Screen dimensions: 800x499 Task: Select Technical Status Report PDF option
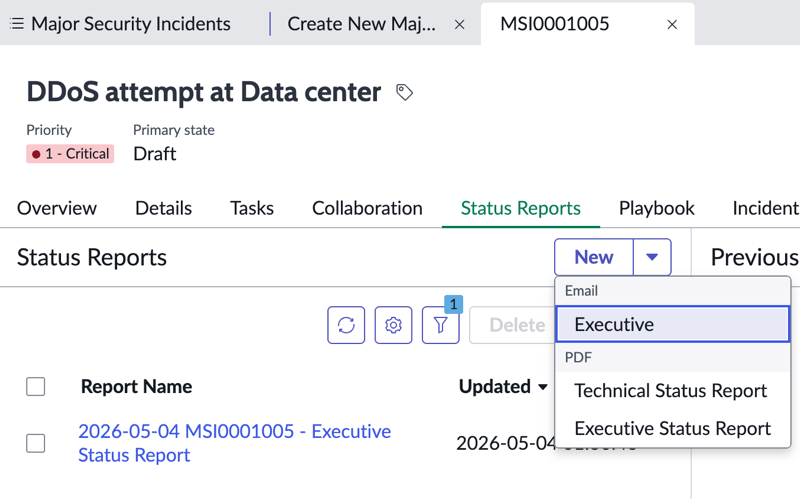tap(672, 390)
